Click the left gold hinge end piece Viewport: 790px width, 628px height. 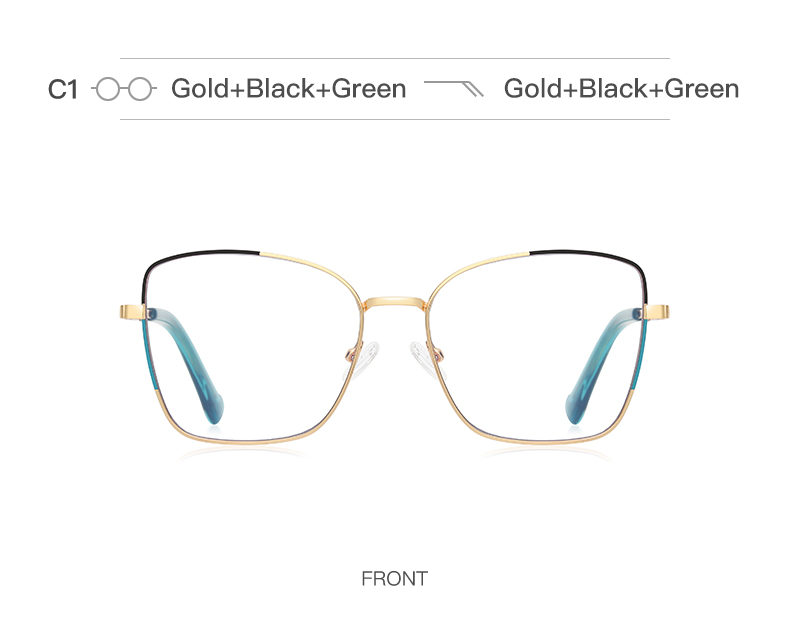click(x=133, y=312)
